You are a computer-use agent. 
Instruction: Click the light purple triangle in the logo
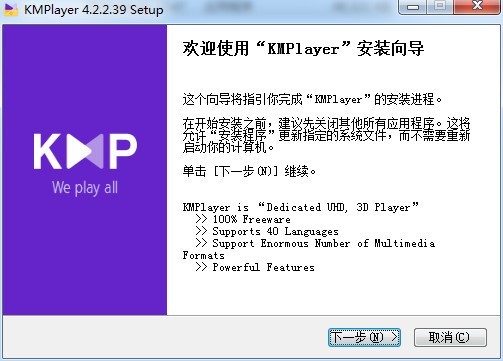click(x=97, y=152)
